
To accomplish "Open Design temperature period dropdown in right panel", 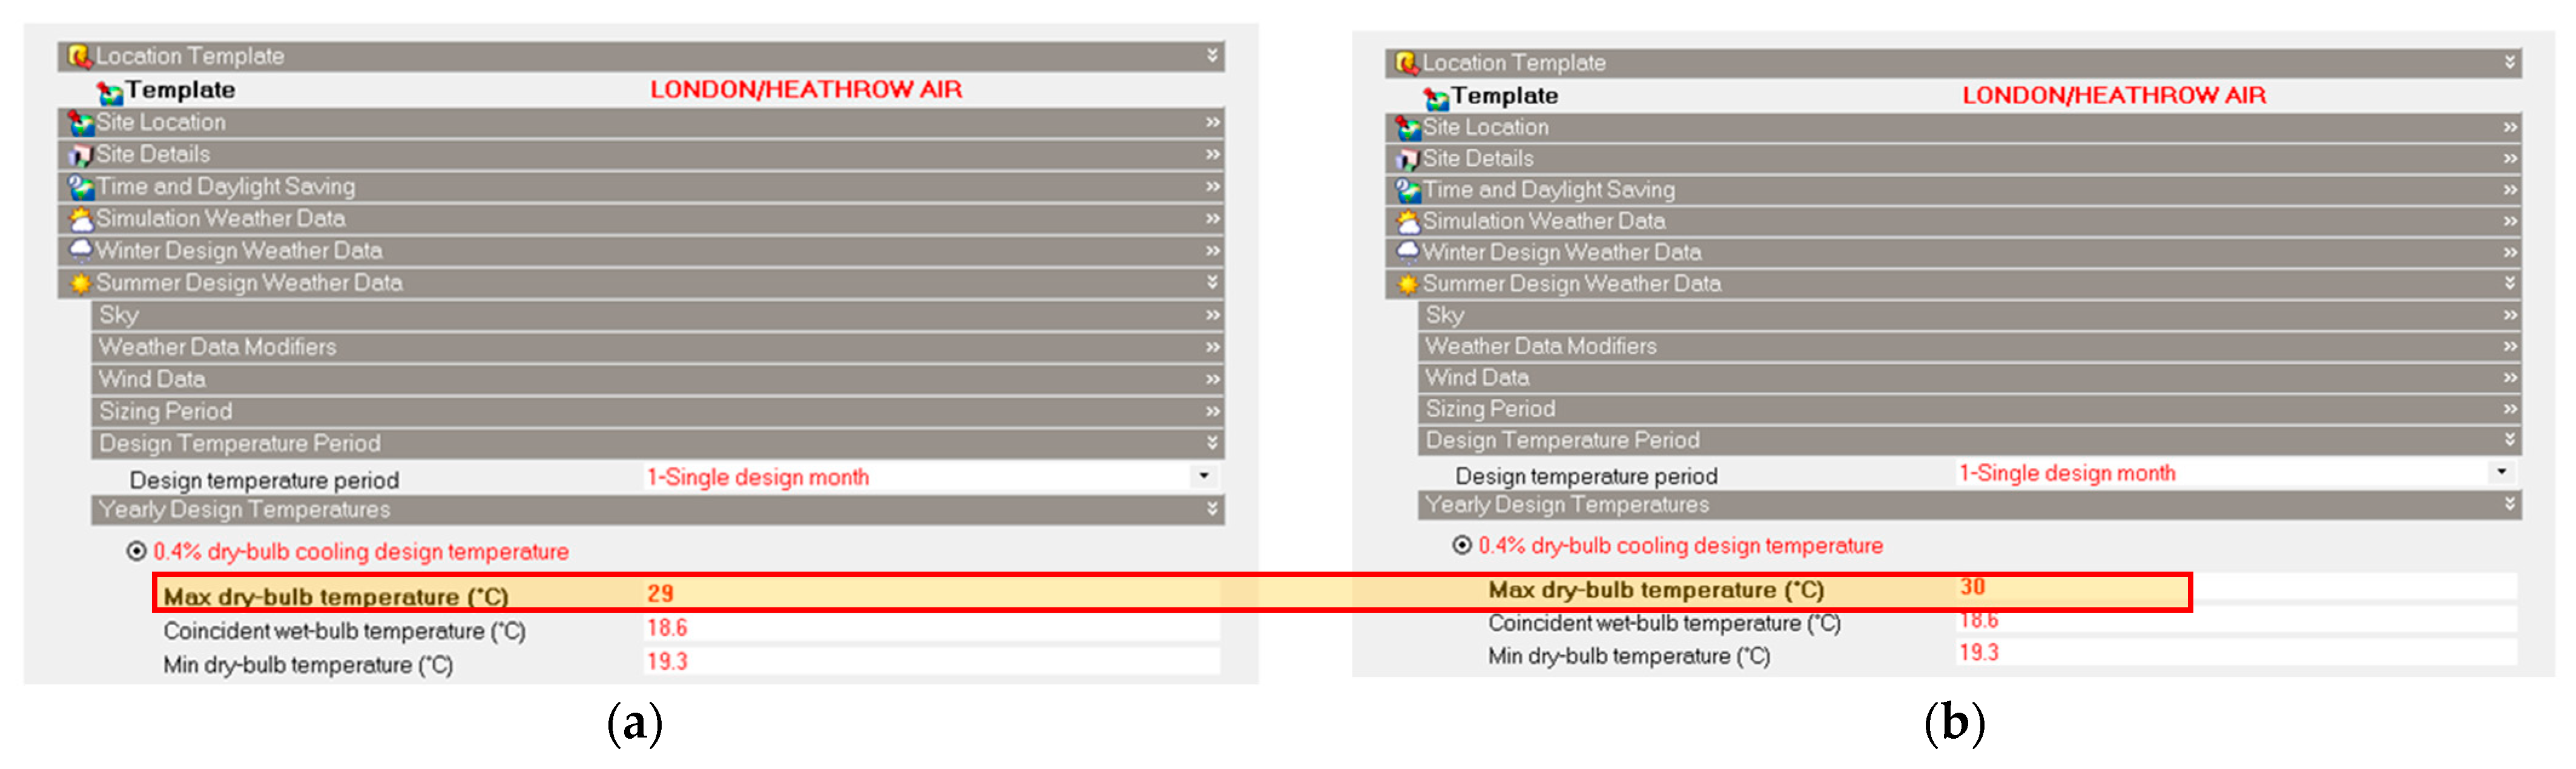I will point(2501,472).
